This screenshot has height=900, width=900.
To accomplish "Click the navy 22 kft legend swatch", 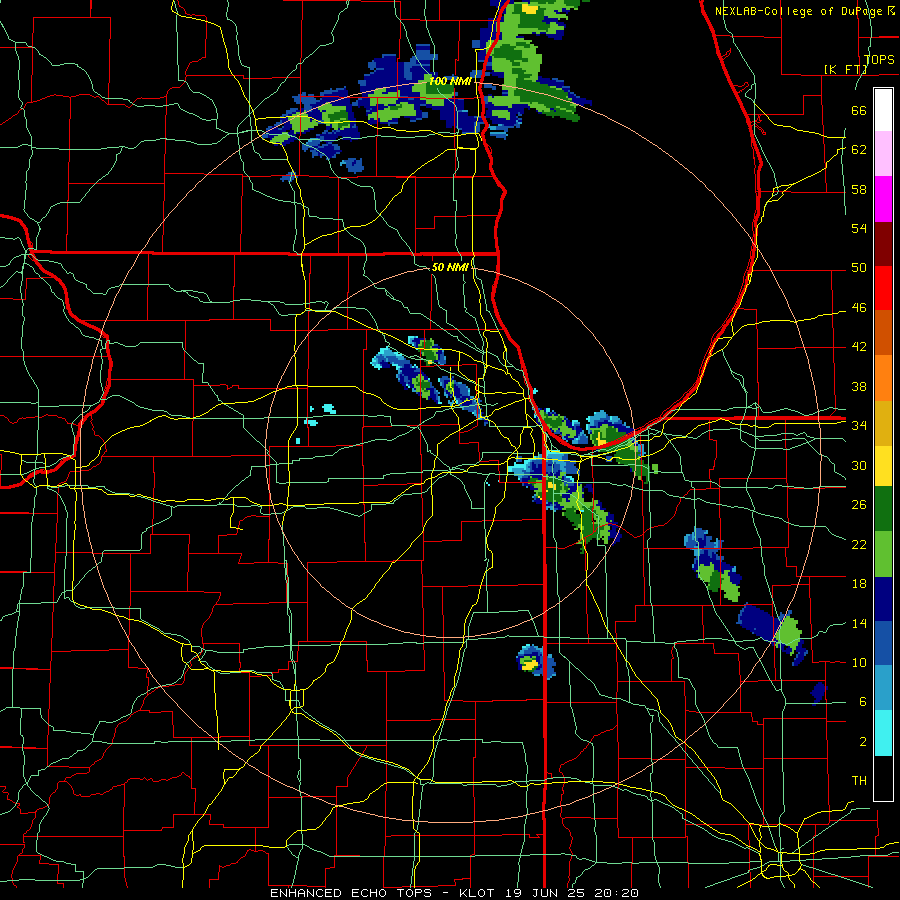I will click(883, 599).
